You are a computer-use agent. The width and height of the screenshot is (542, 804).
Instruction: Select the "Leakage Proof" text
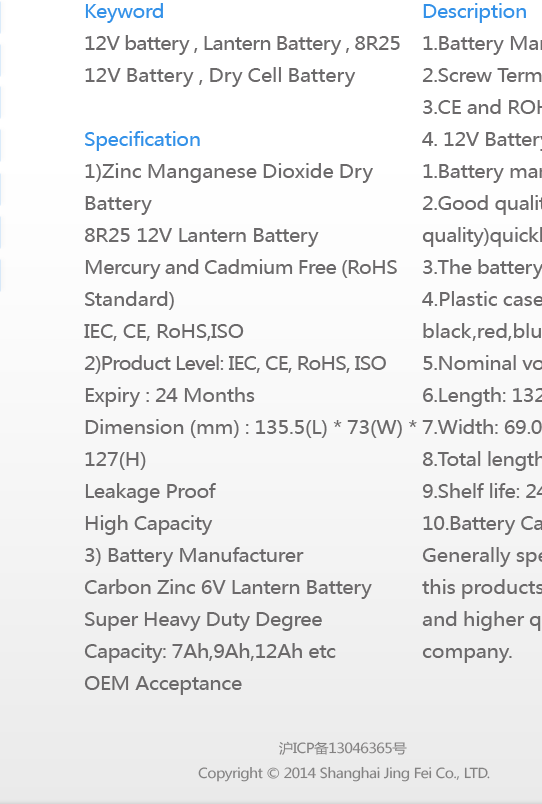click(150, 492)
